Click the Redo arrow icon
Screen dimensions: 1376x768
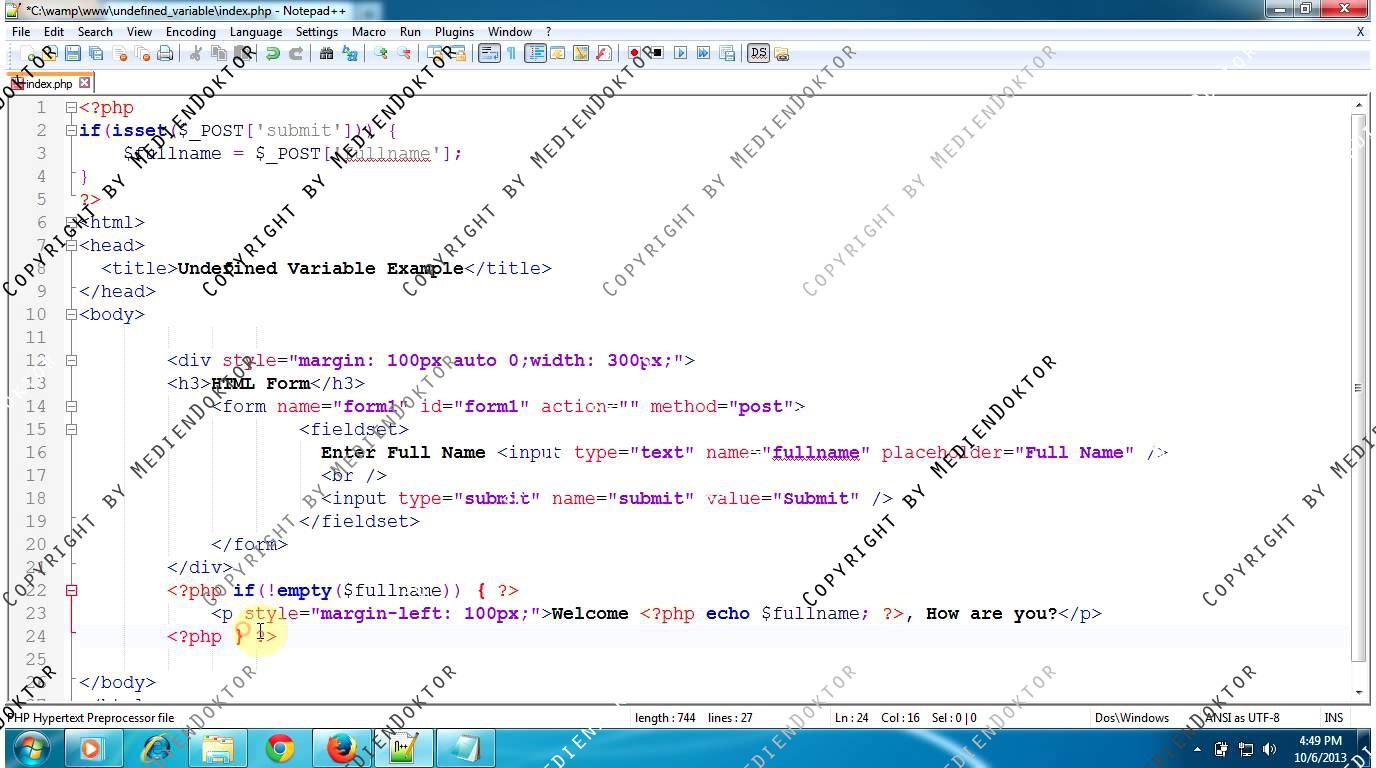click(296, 53)
